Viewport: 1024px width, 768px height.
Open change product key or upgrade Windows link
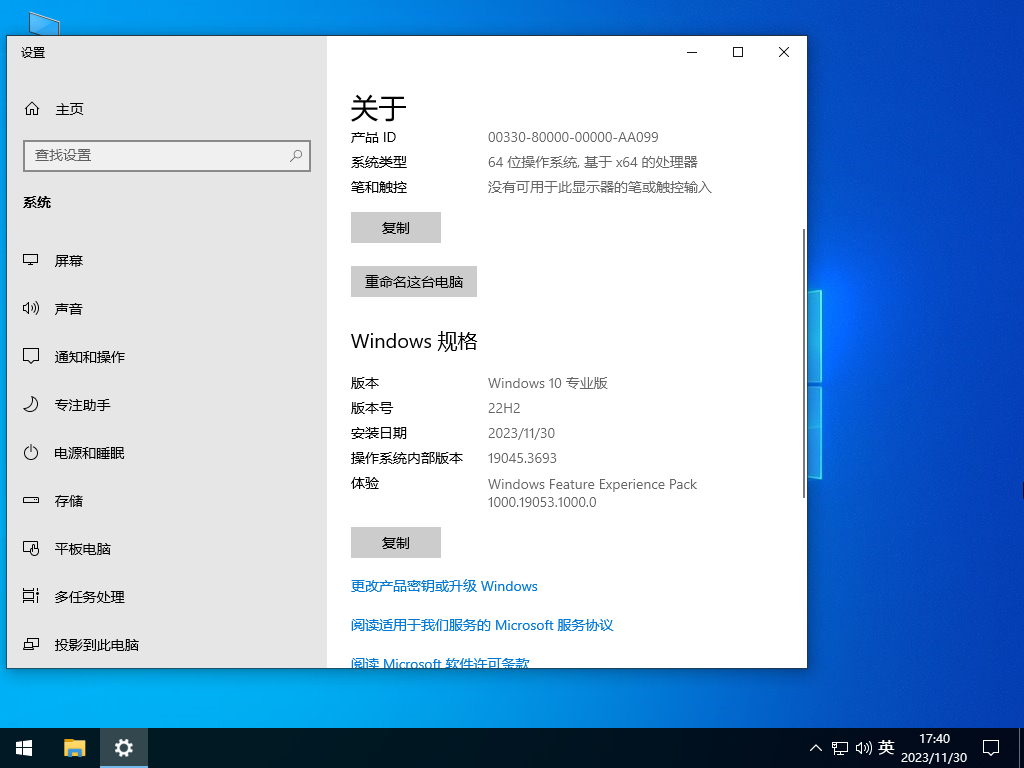pyautogui.click(x=443, y=586)
